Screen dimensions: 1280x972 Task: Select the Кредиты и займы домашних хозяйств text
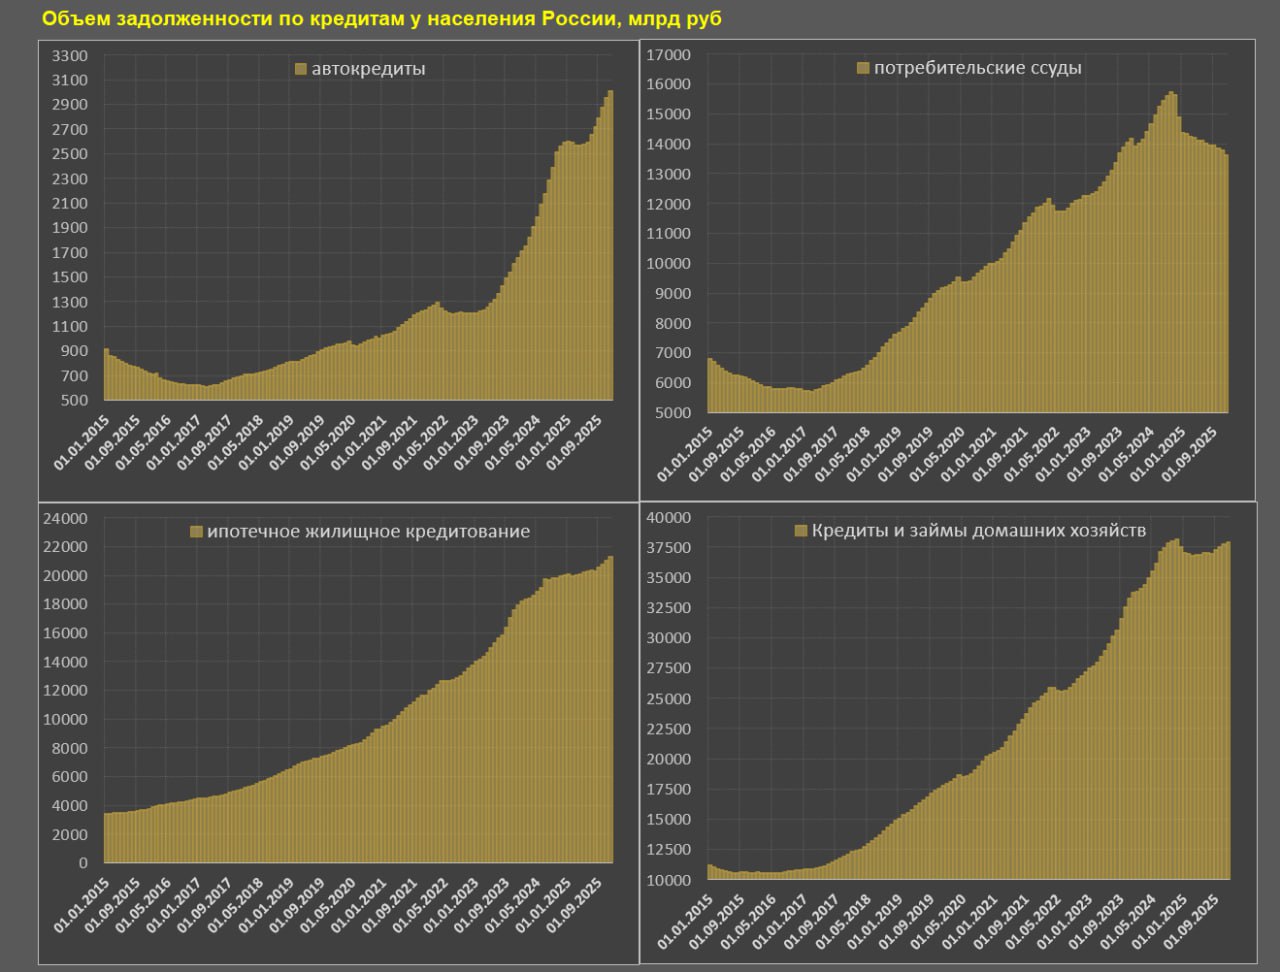pos(979,531)
